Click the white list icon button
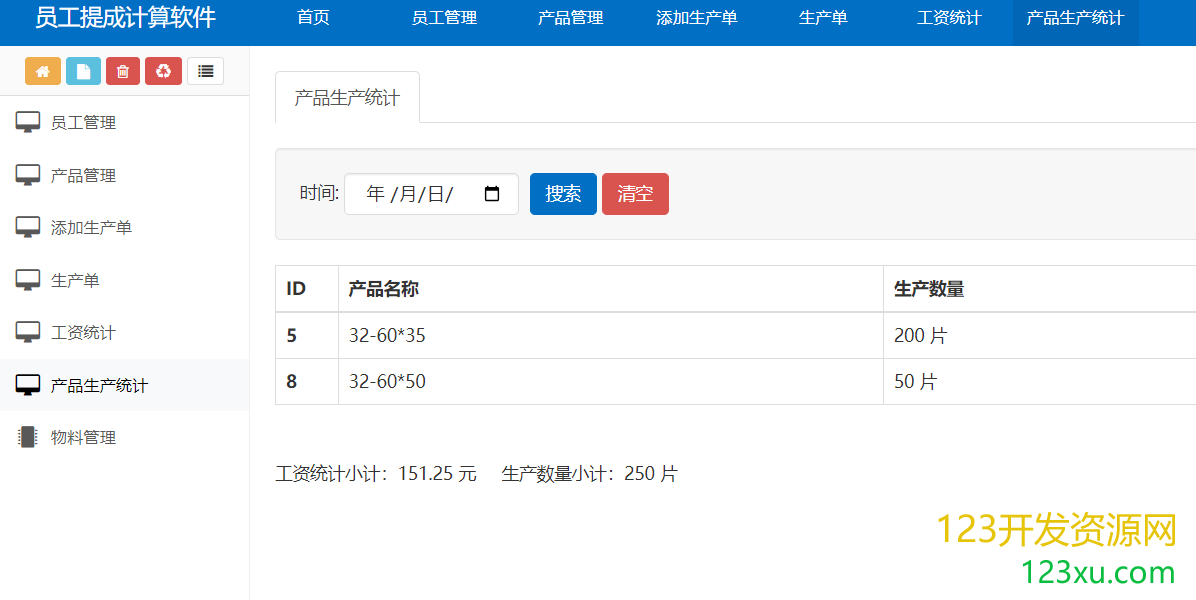1196x600 pixels. coord(205,71)
